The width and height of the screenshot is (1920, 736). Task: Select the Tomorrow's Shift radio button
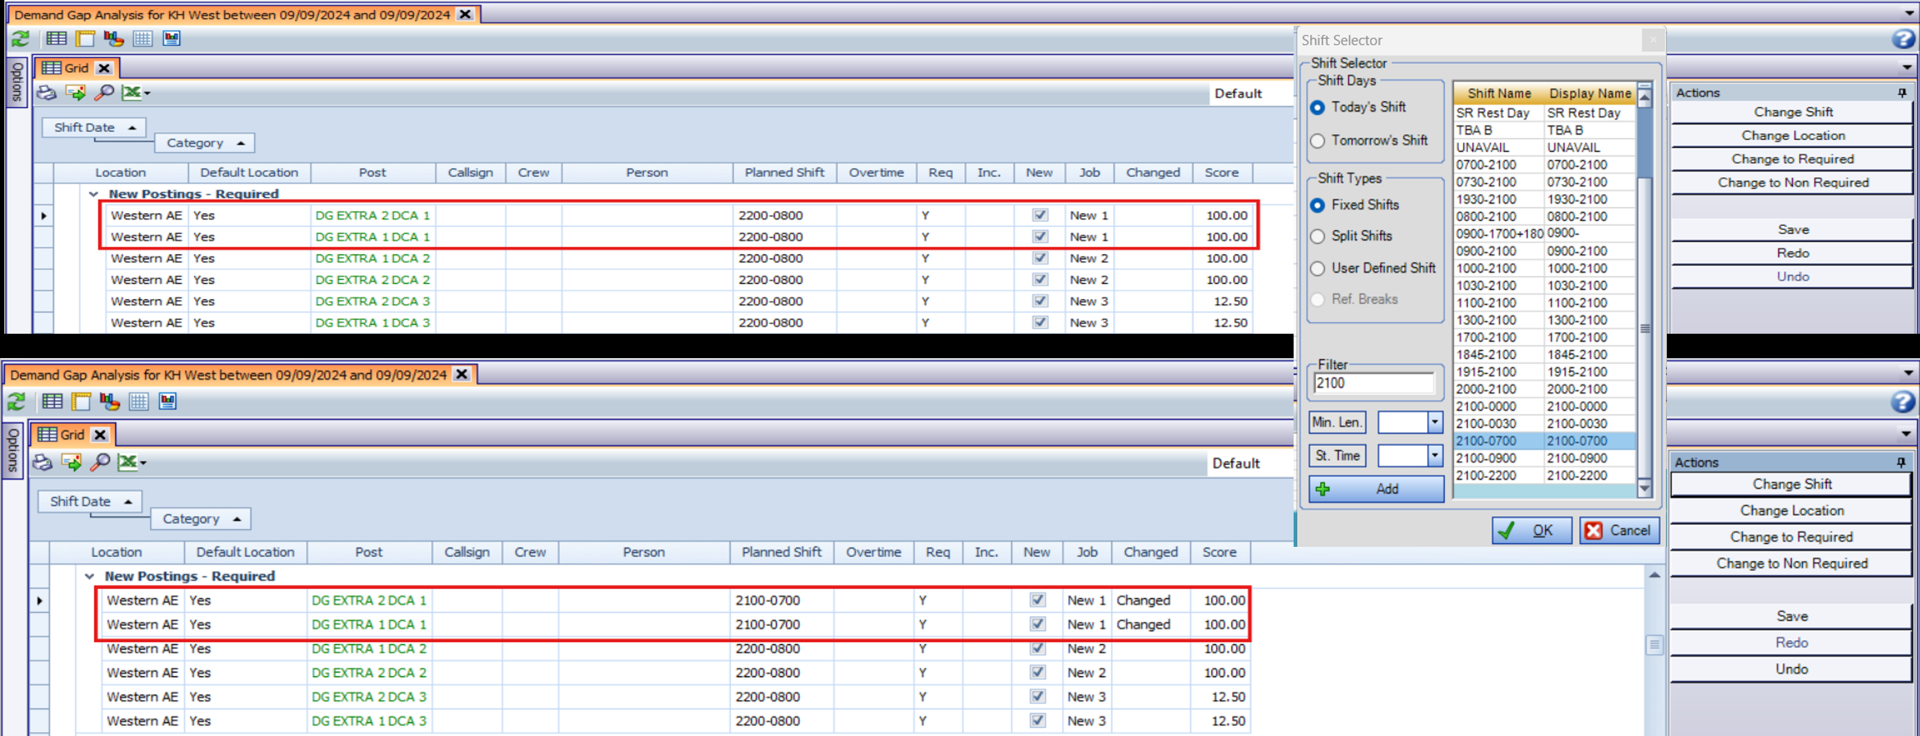[x=1318, y=141]
